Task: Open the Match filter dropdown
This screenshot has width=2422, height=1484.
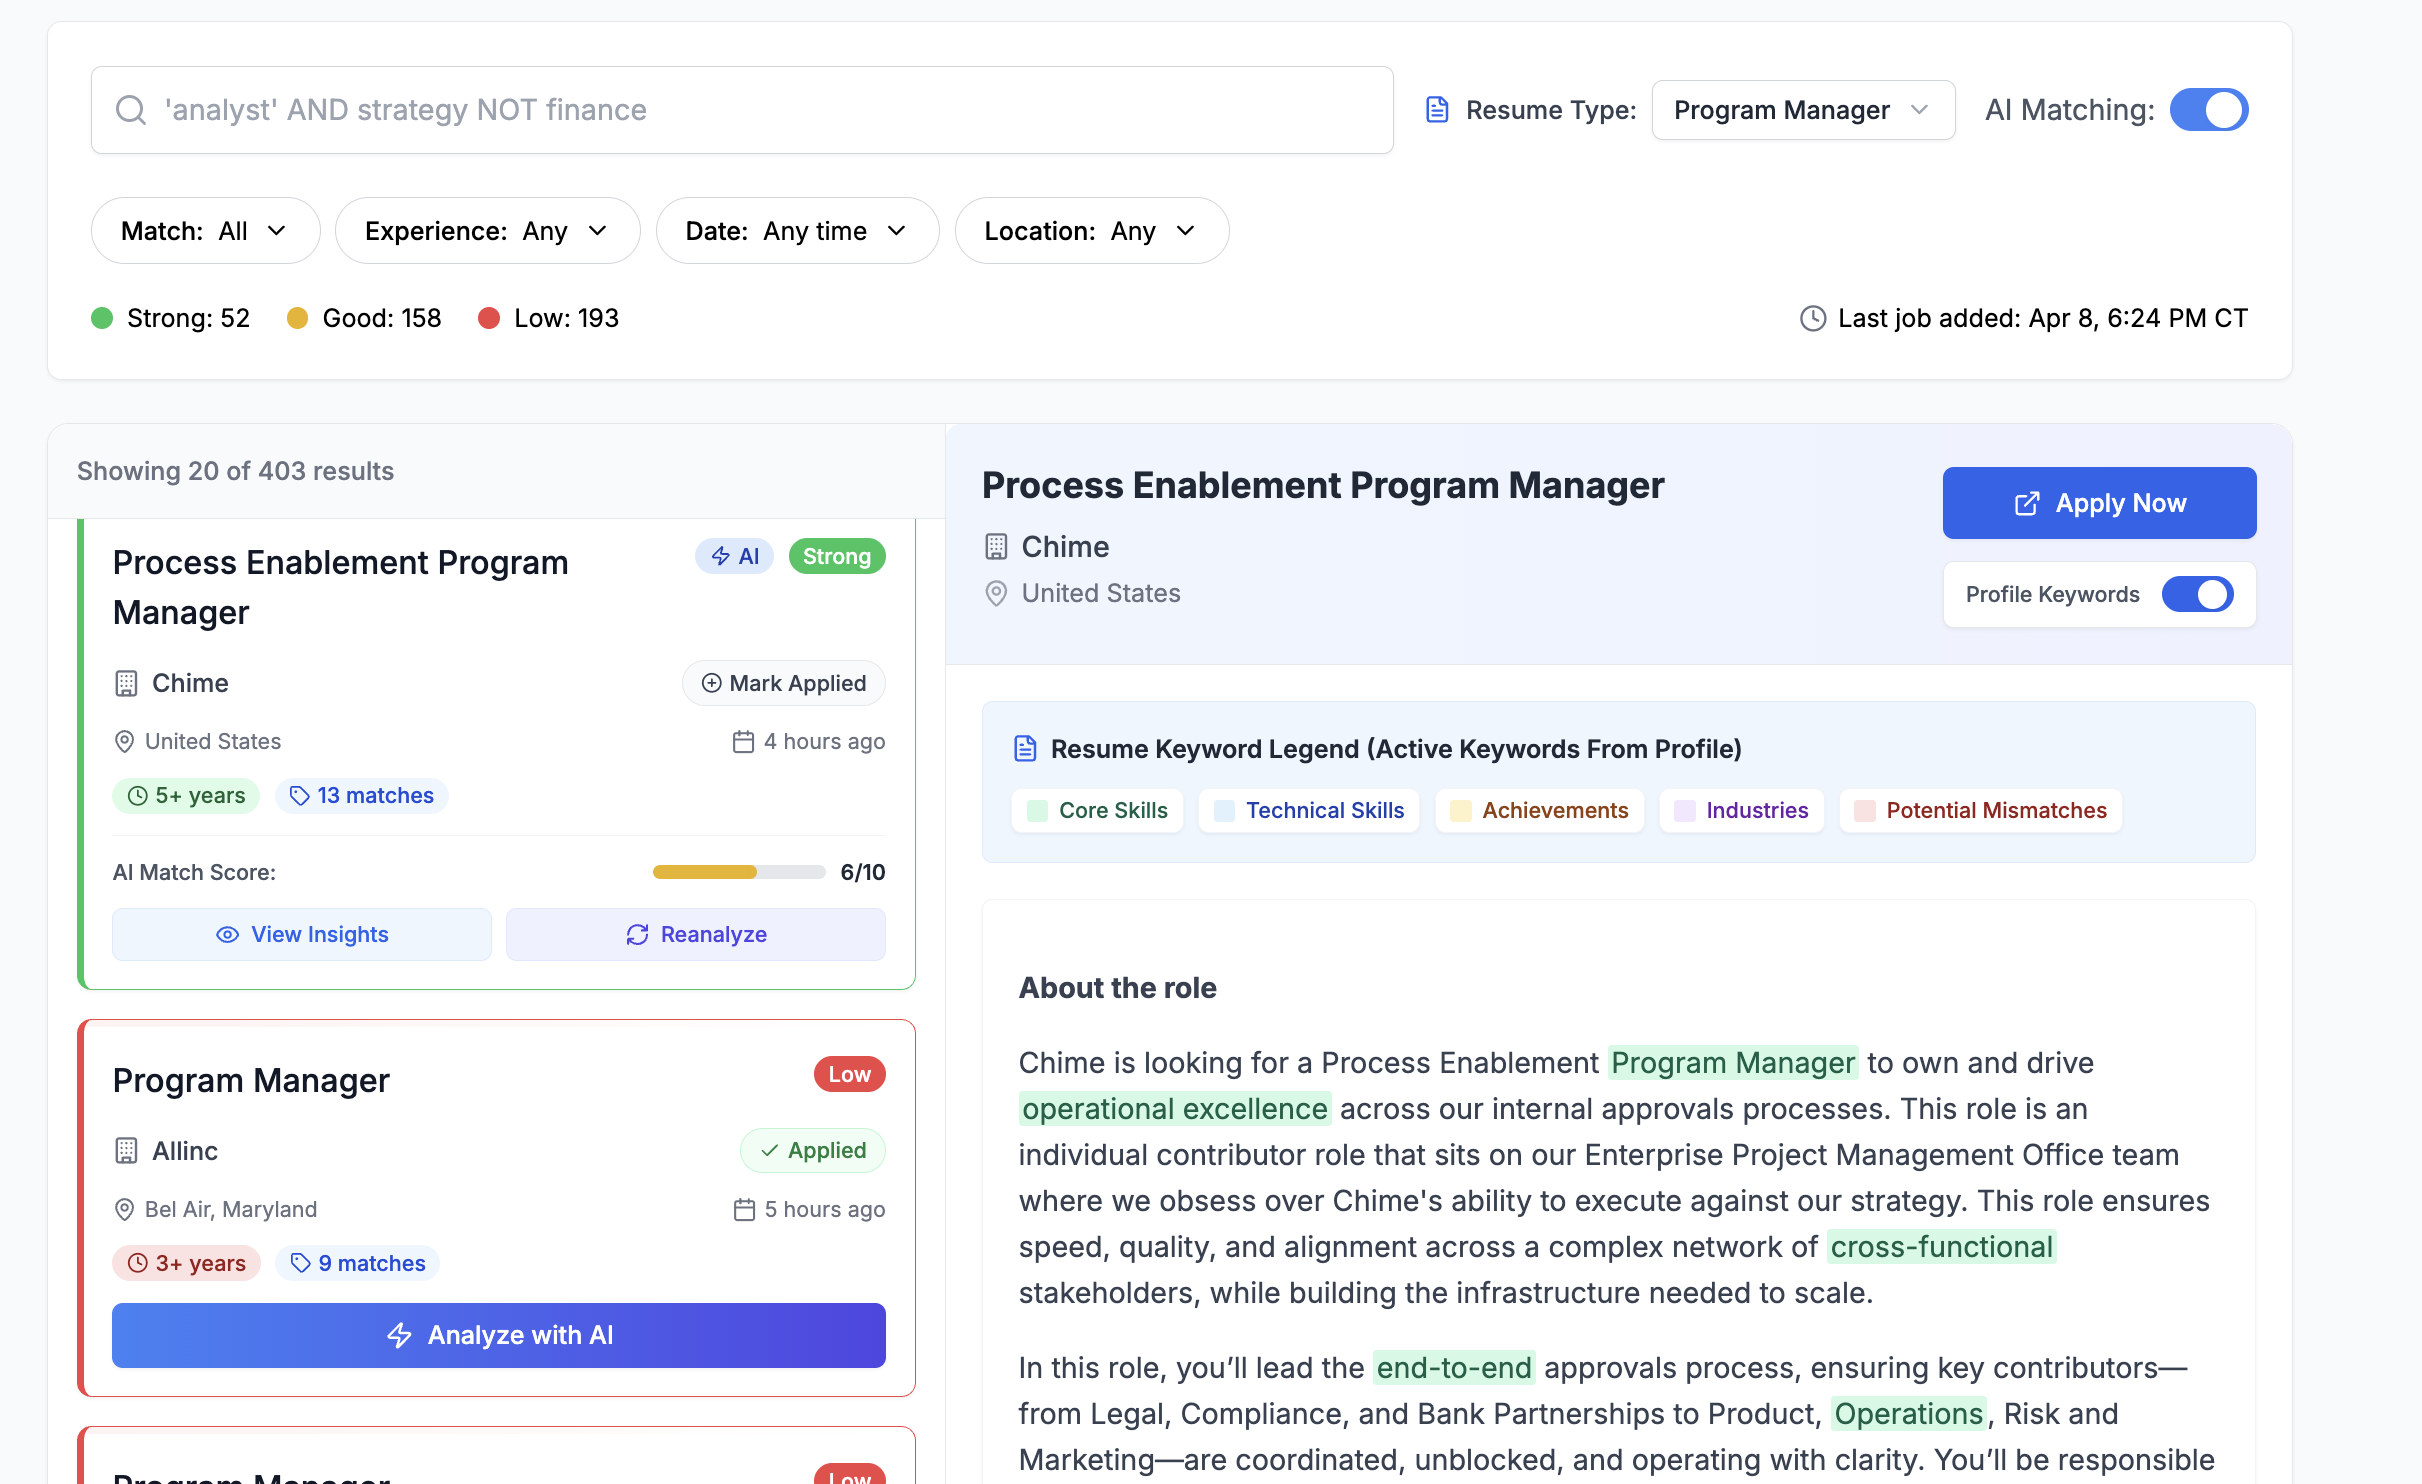Action: 205,231
